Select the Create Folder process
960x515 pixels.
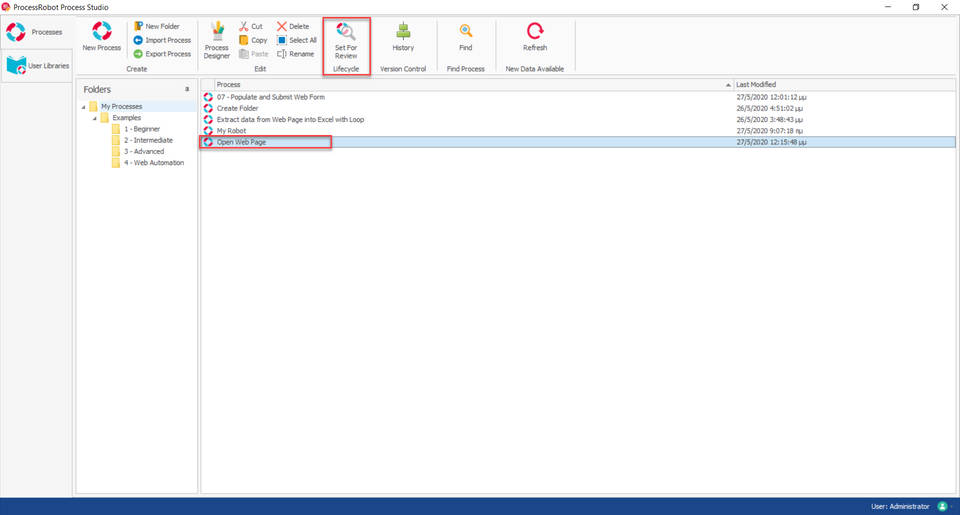point(577,108)
